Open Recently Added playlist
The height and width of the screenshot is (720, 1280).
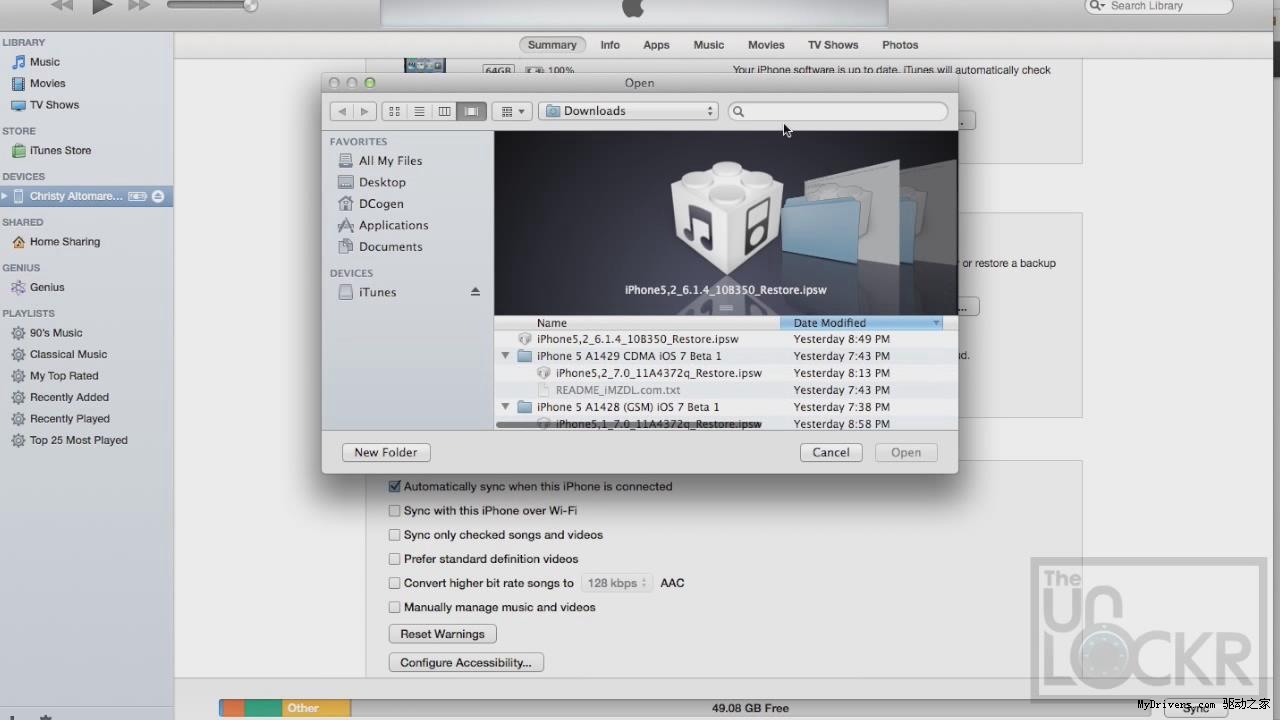69,397
